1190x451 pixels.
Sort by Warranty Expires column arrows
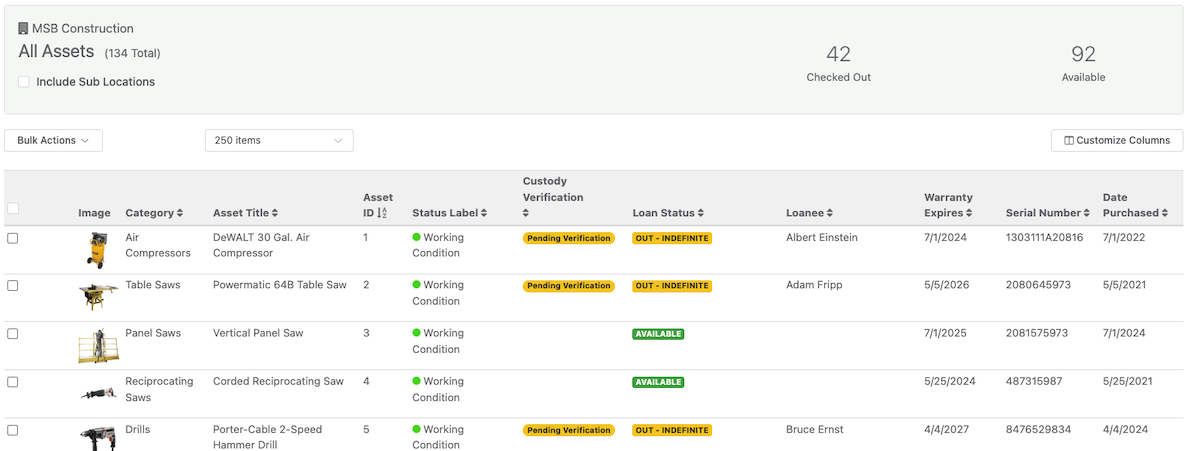click(x=970, y=213)
